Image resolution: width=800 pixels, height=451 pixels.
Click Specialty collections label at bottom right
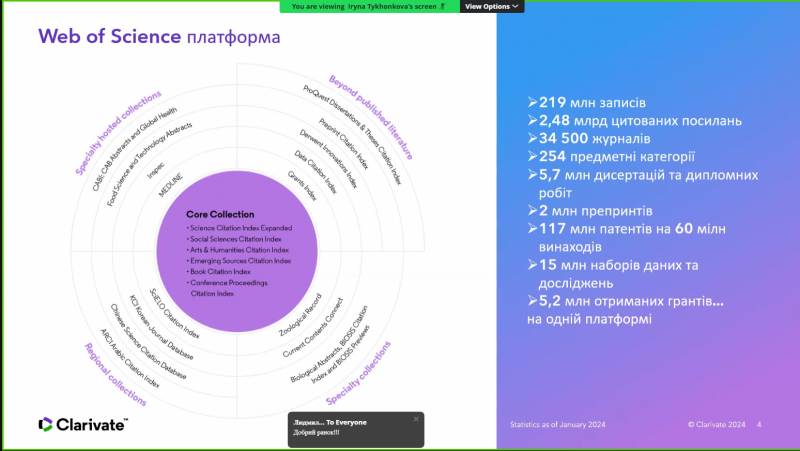coord(358,373)
